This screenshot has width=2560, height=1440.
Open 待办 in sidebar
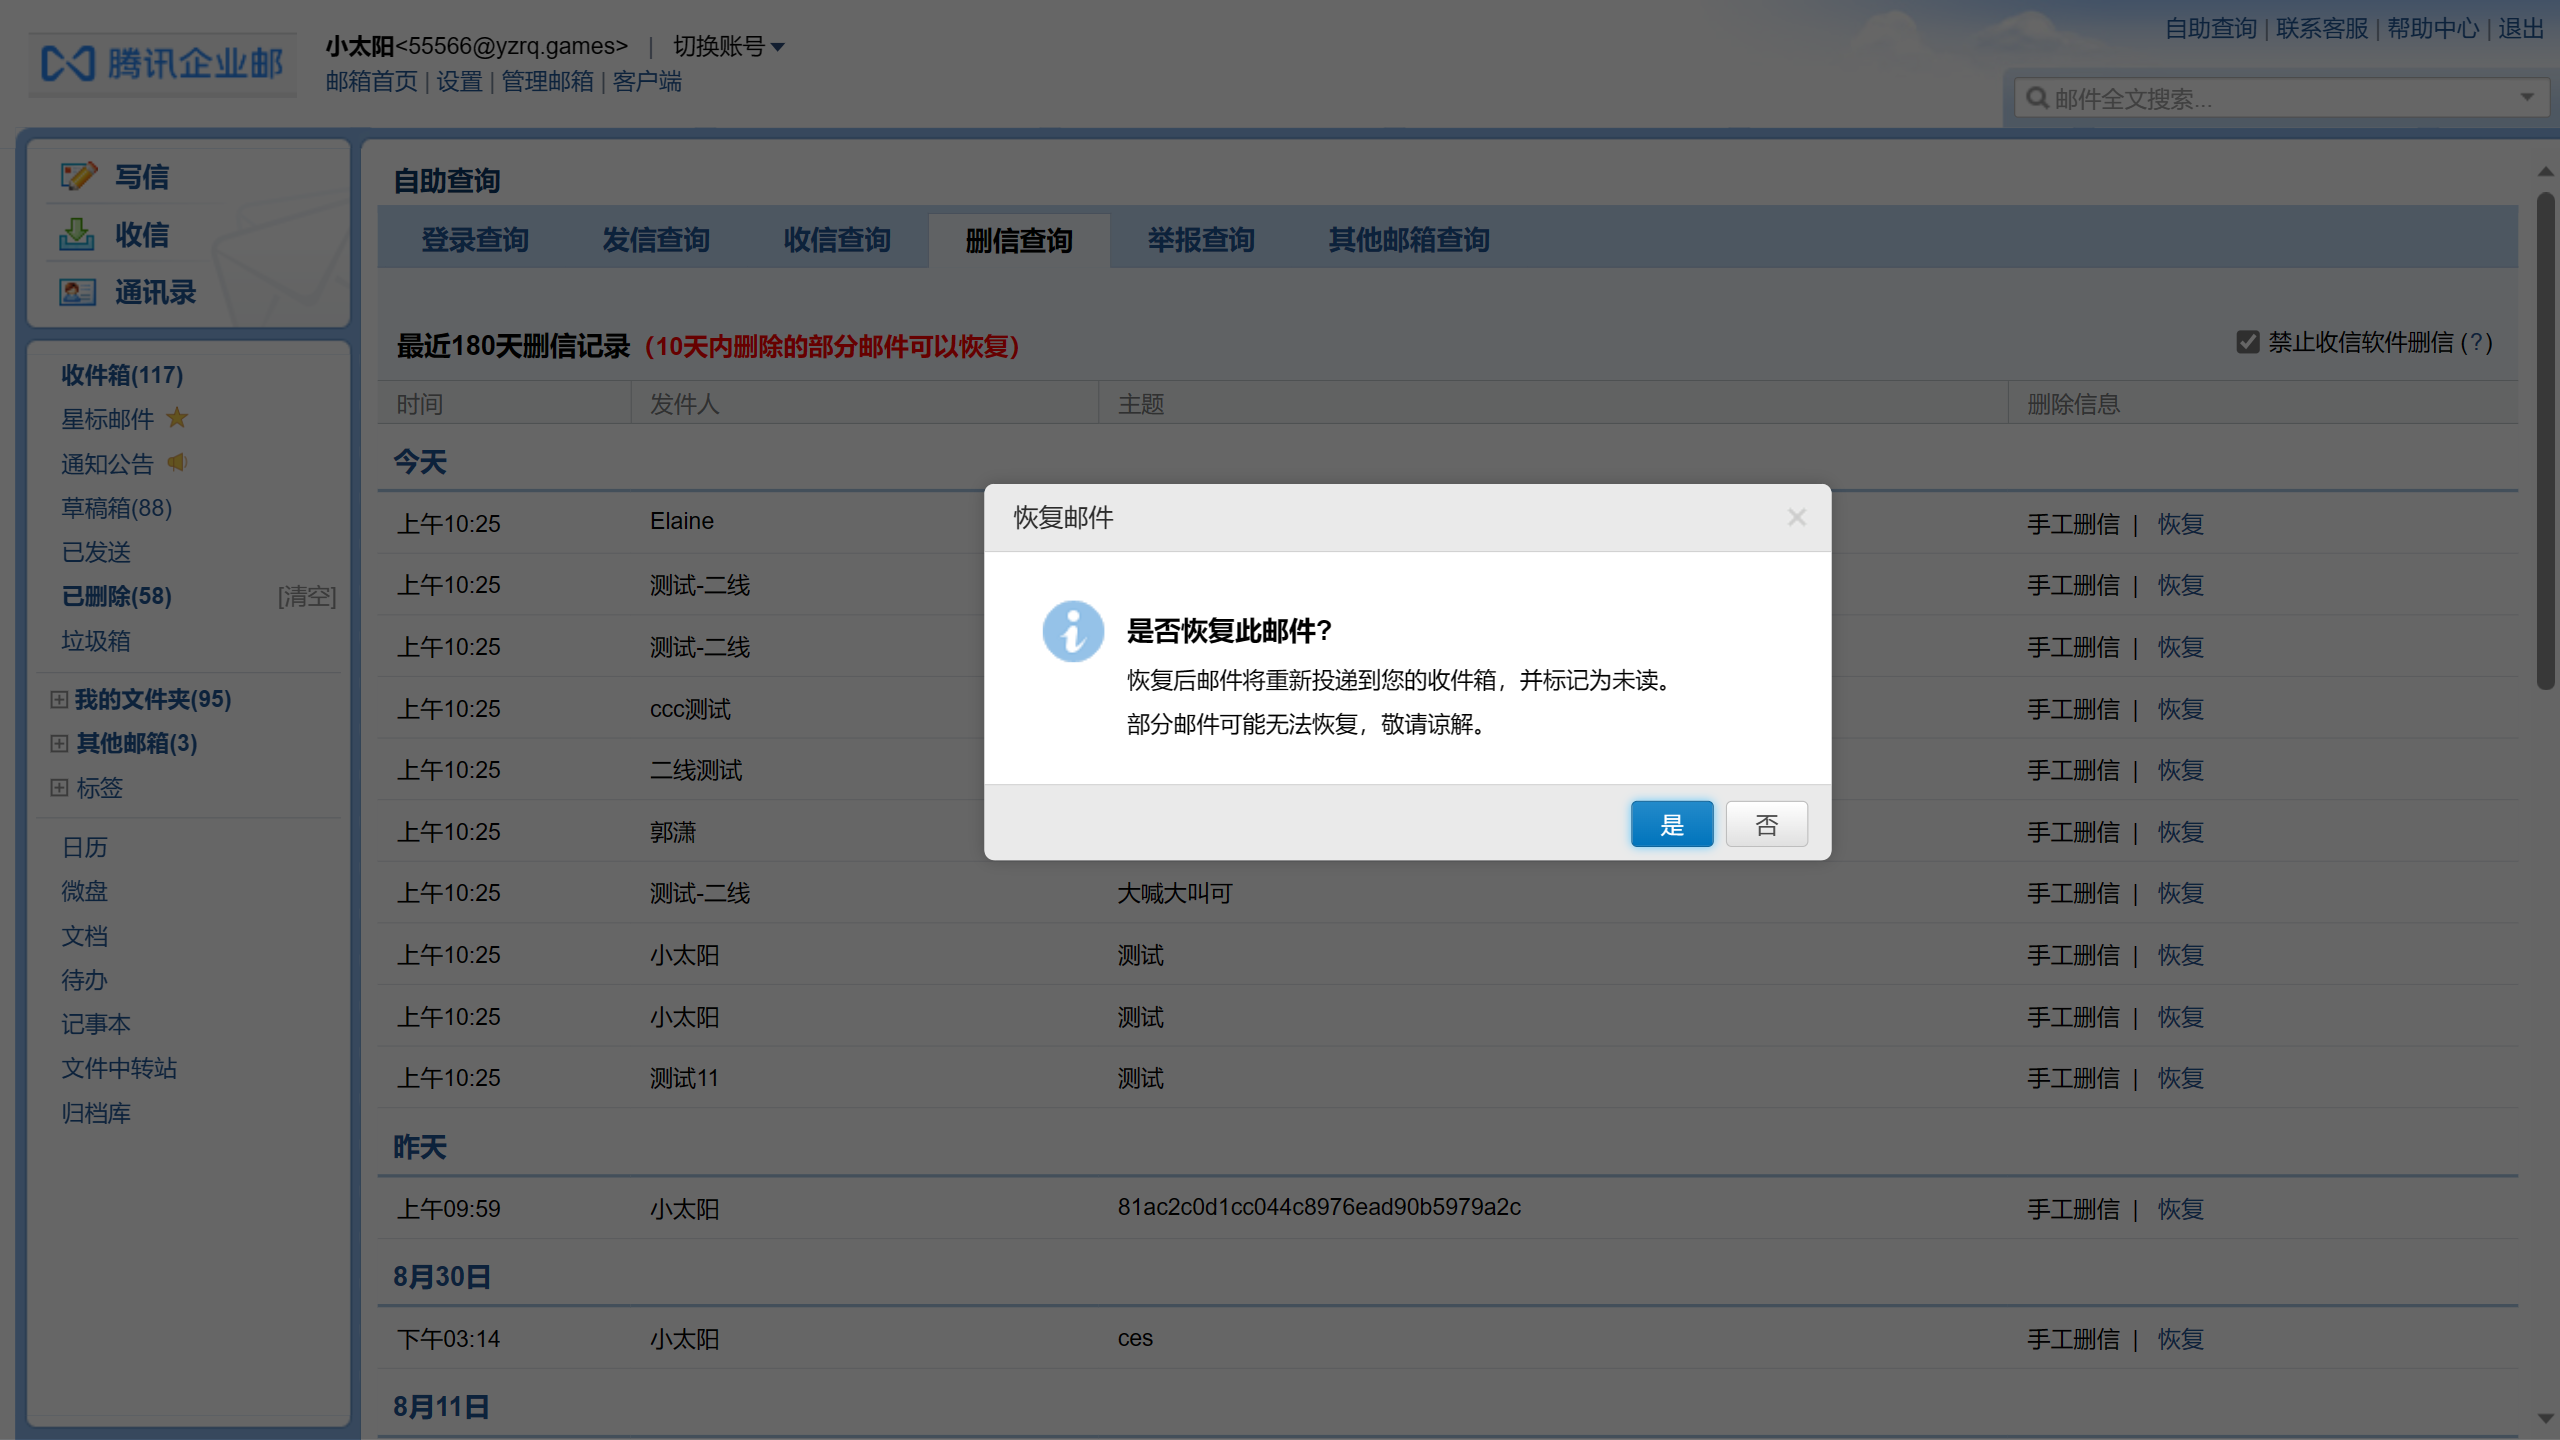(x=84, y=980)
